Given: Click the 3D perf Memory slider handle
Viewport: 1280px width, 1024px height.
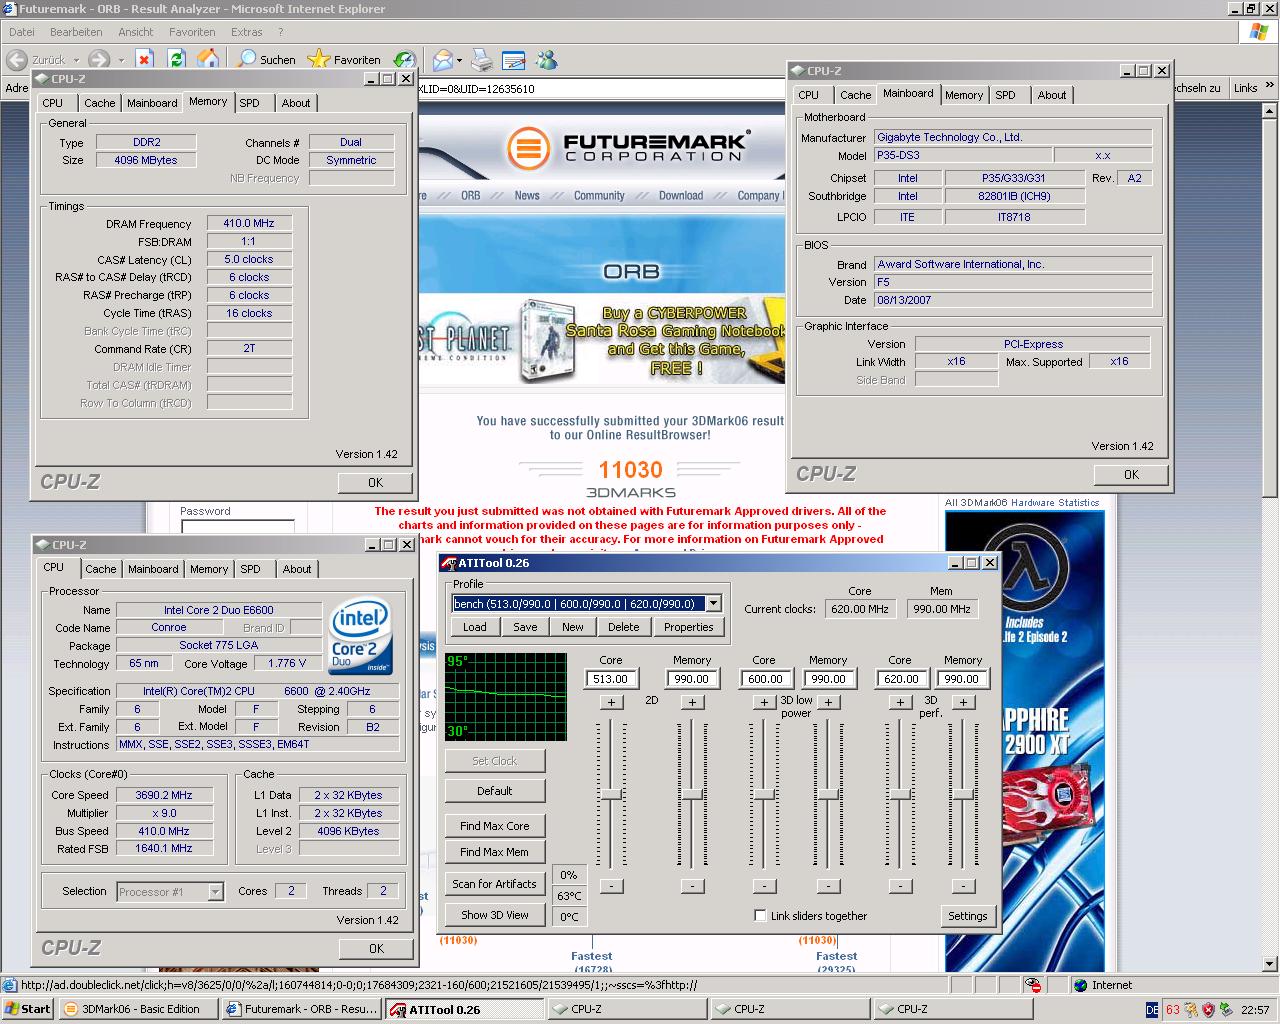Looking at the screenshot, I should click(x=963, y=794).
